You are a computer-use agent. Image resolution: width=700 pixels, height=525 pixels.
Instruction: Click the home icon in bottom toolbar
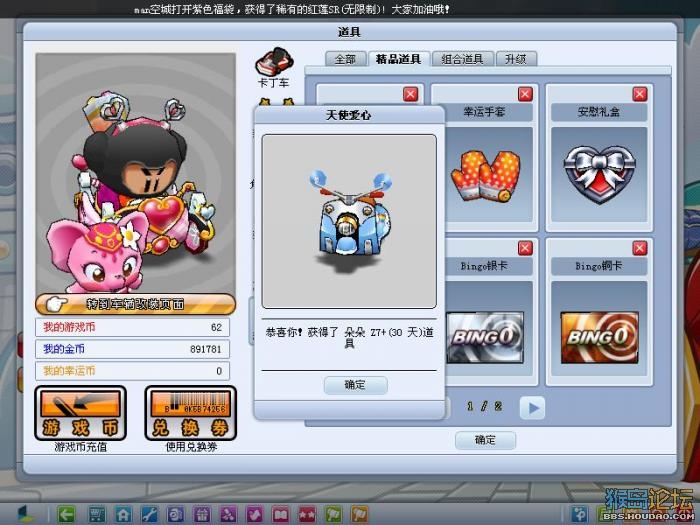click(x=123, y=514)
